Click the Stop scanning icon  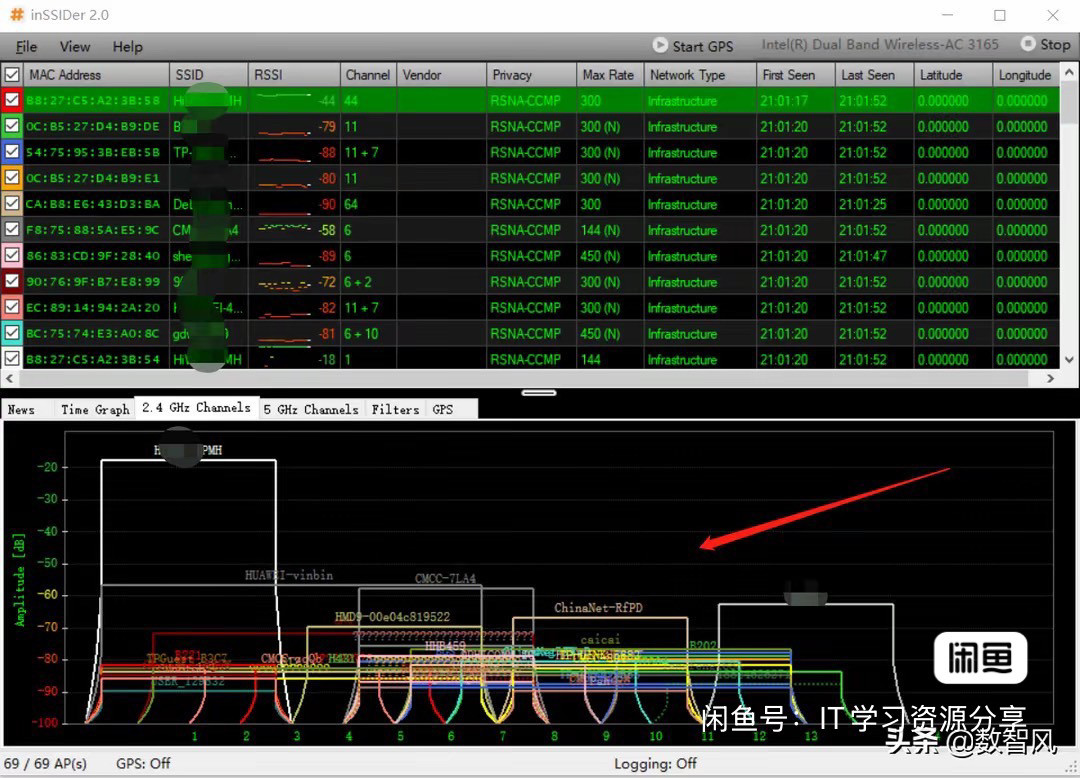point(1027,44)
